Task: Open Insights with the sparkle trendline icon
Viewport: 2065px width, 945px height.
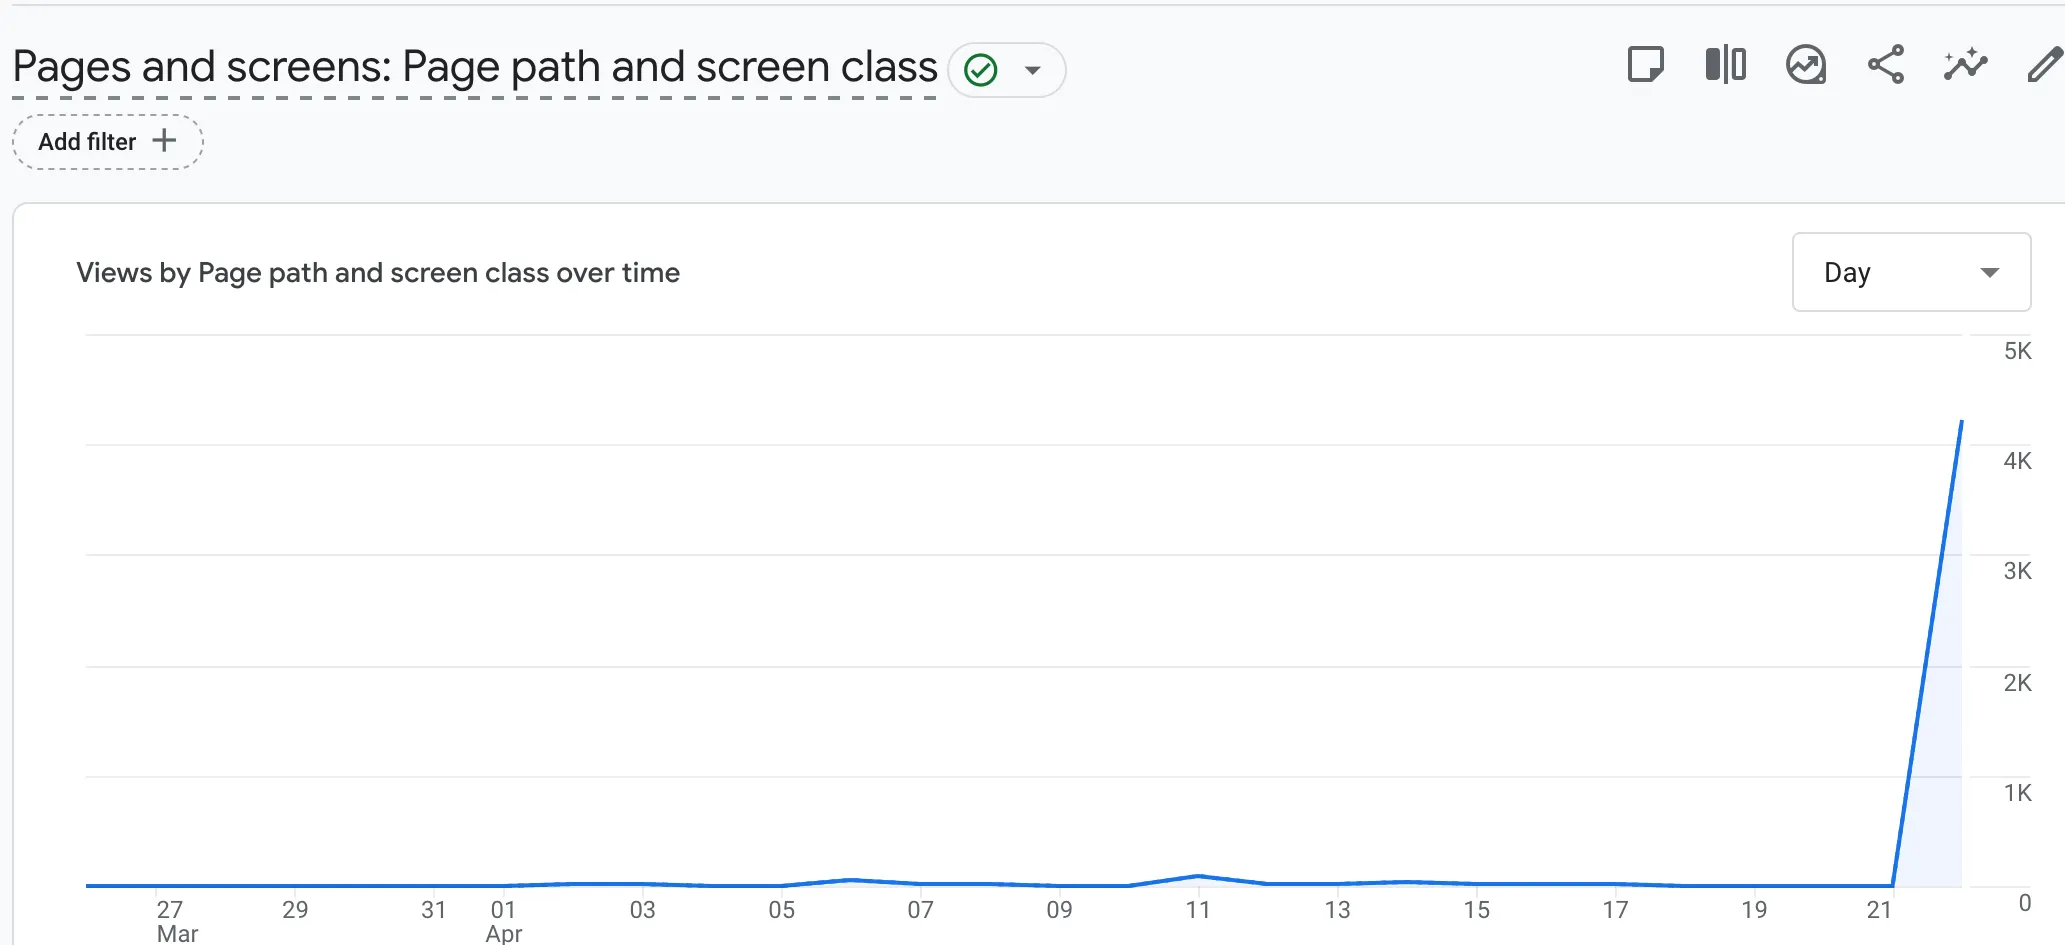Action: tap(1964, 65)
